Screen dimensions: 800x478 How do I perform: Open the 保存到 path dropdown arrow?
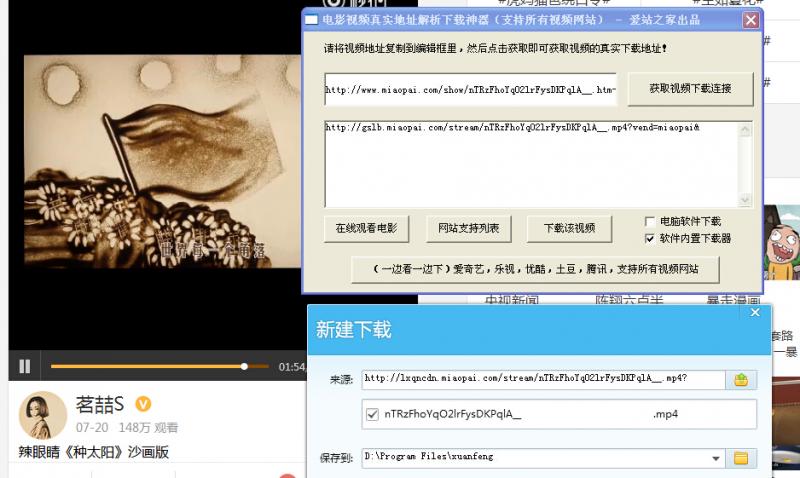pos(716,458)
